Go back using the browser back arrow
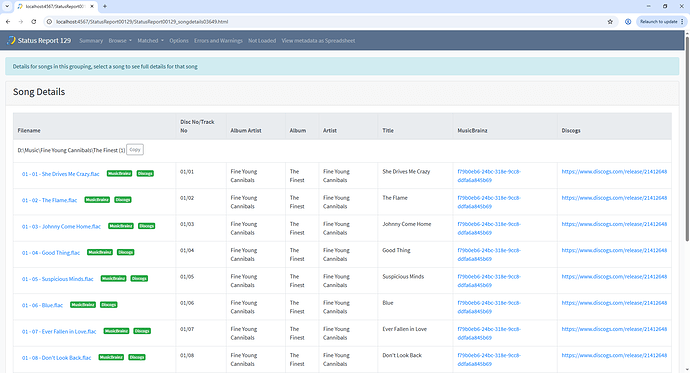This screenshot has width=690, height=373. [x=8, y=22]
